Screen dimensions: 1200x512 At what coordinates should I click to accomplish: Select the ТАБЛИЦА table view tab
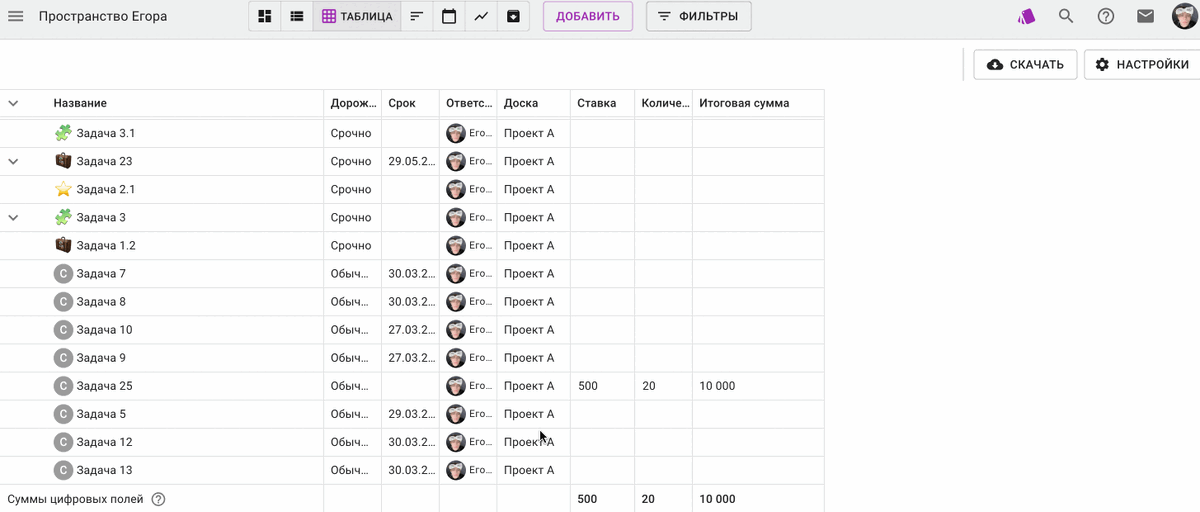coord(357,16)
